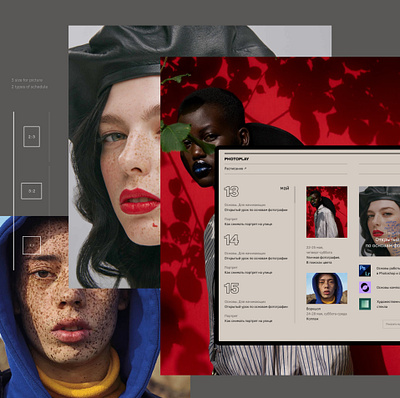The image size is (400, 398).
Task: Open the Photoshop and Lightroom course icon
Action: (x=365, y=271)
